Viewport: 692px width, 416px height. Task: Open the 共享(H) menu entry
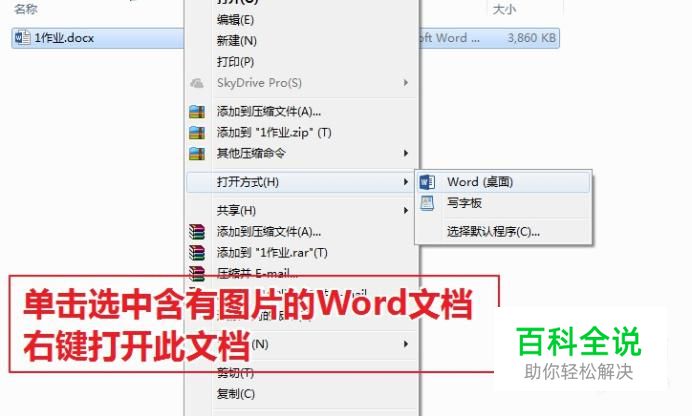pyautogui.click(x=236, y=210)
